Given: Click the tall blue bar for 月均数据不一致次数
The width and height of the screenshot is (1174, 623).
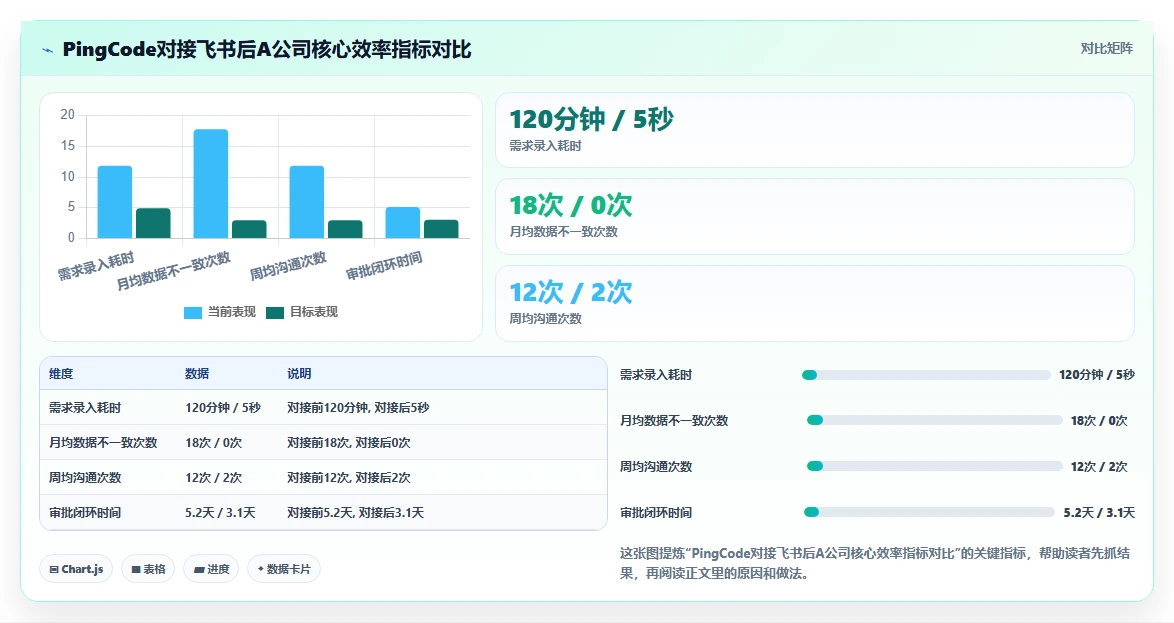Looking at the screenshot, I should pos(210,183).
